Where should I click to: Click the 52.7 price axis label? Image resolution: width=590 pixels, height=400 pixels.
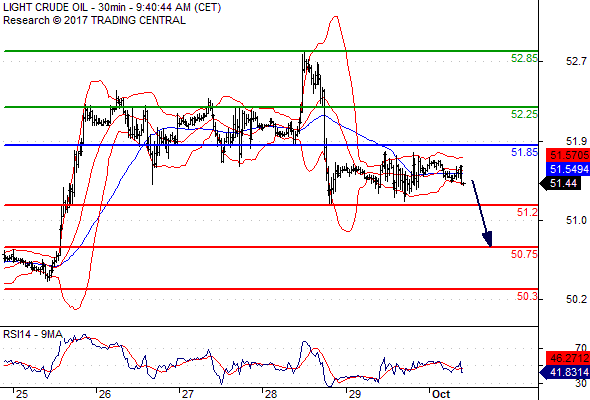click(576, 61)
